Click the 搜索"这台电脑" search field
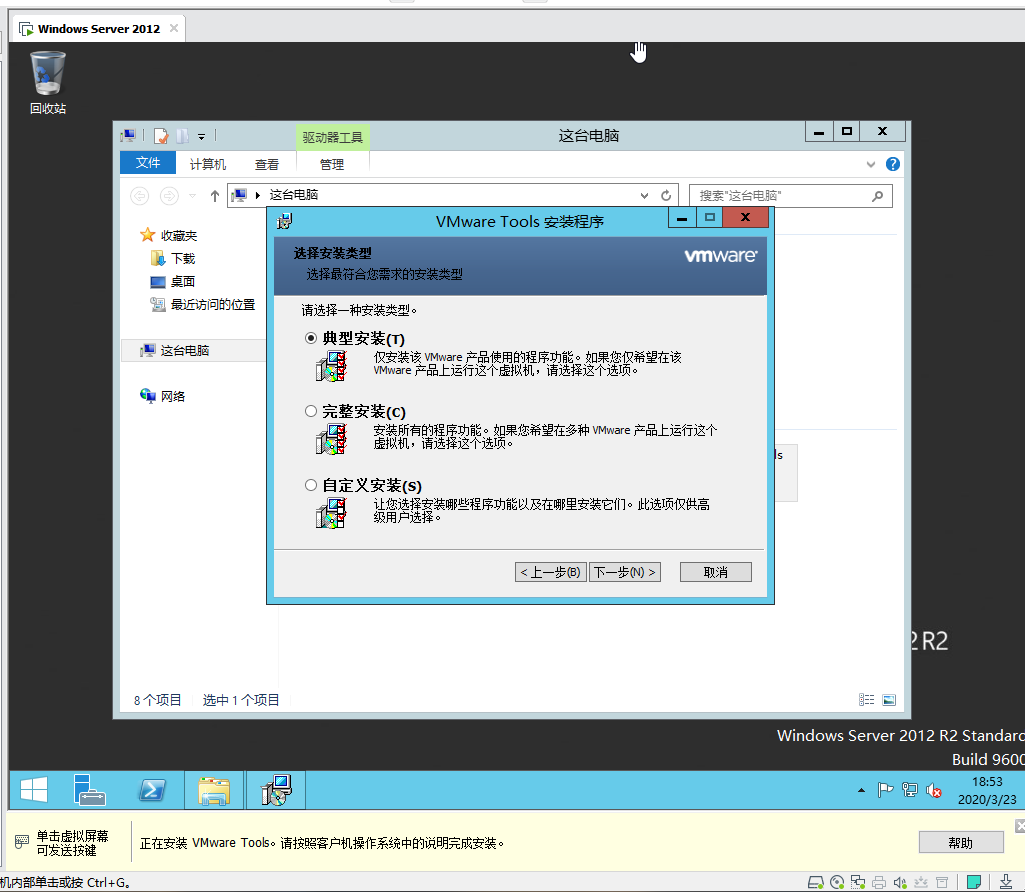The width and height of the screenshot is (1025, 892). (x=780, y=196)
